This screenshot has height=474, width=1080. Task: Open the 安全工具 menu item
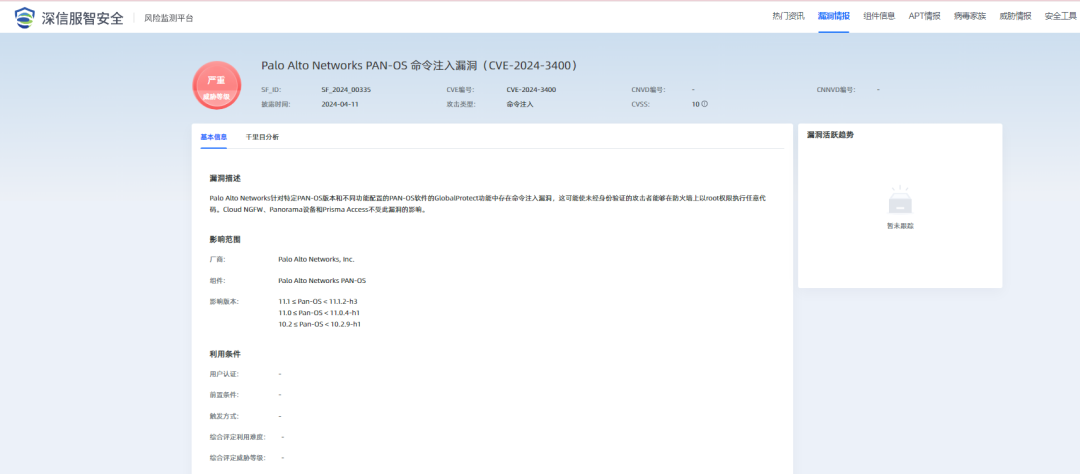[1061, 17]
